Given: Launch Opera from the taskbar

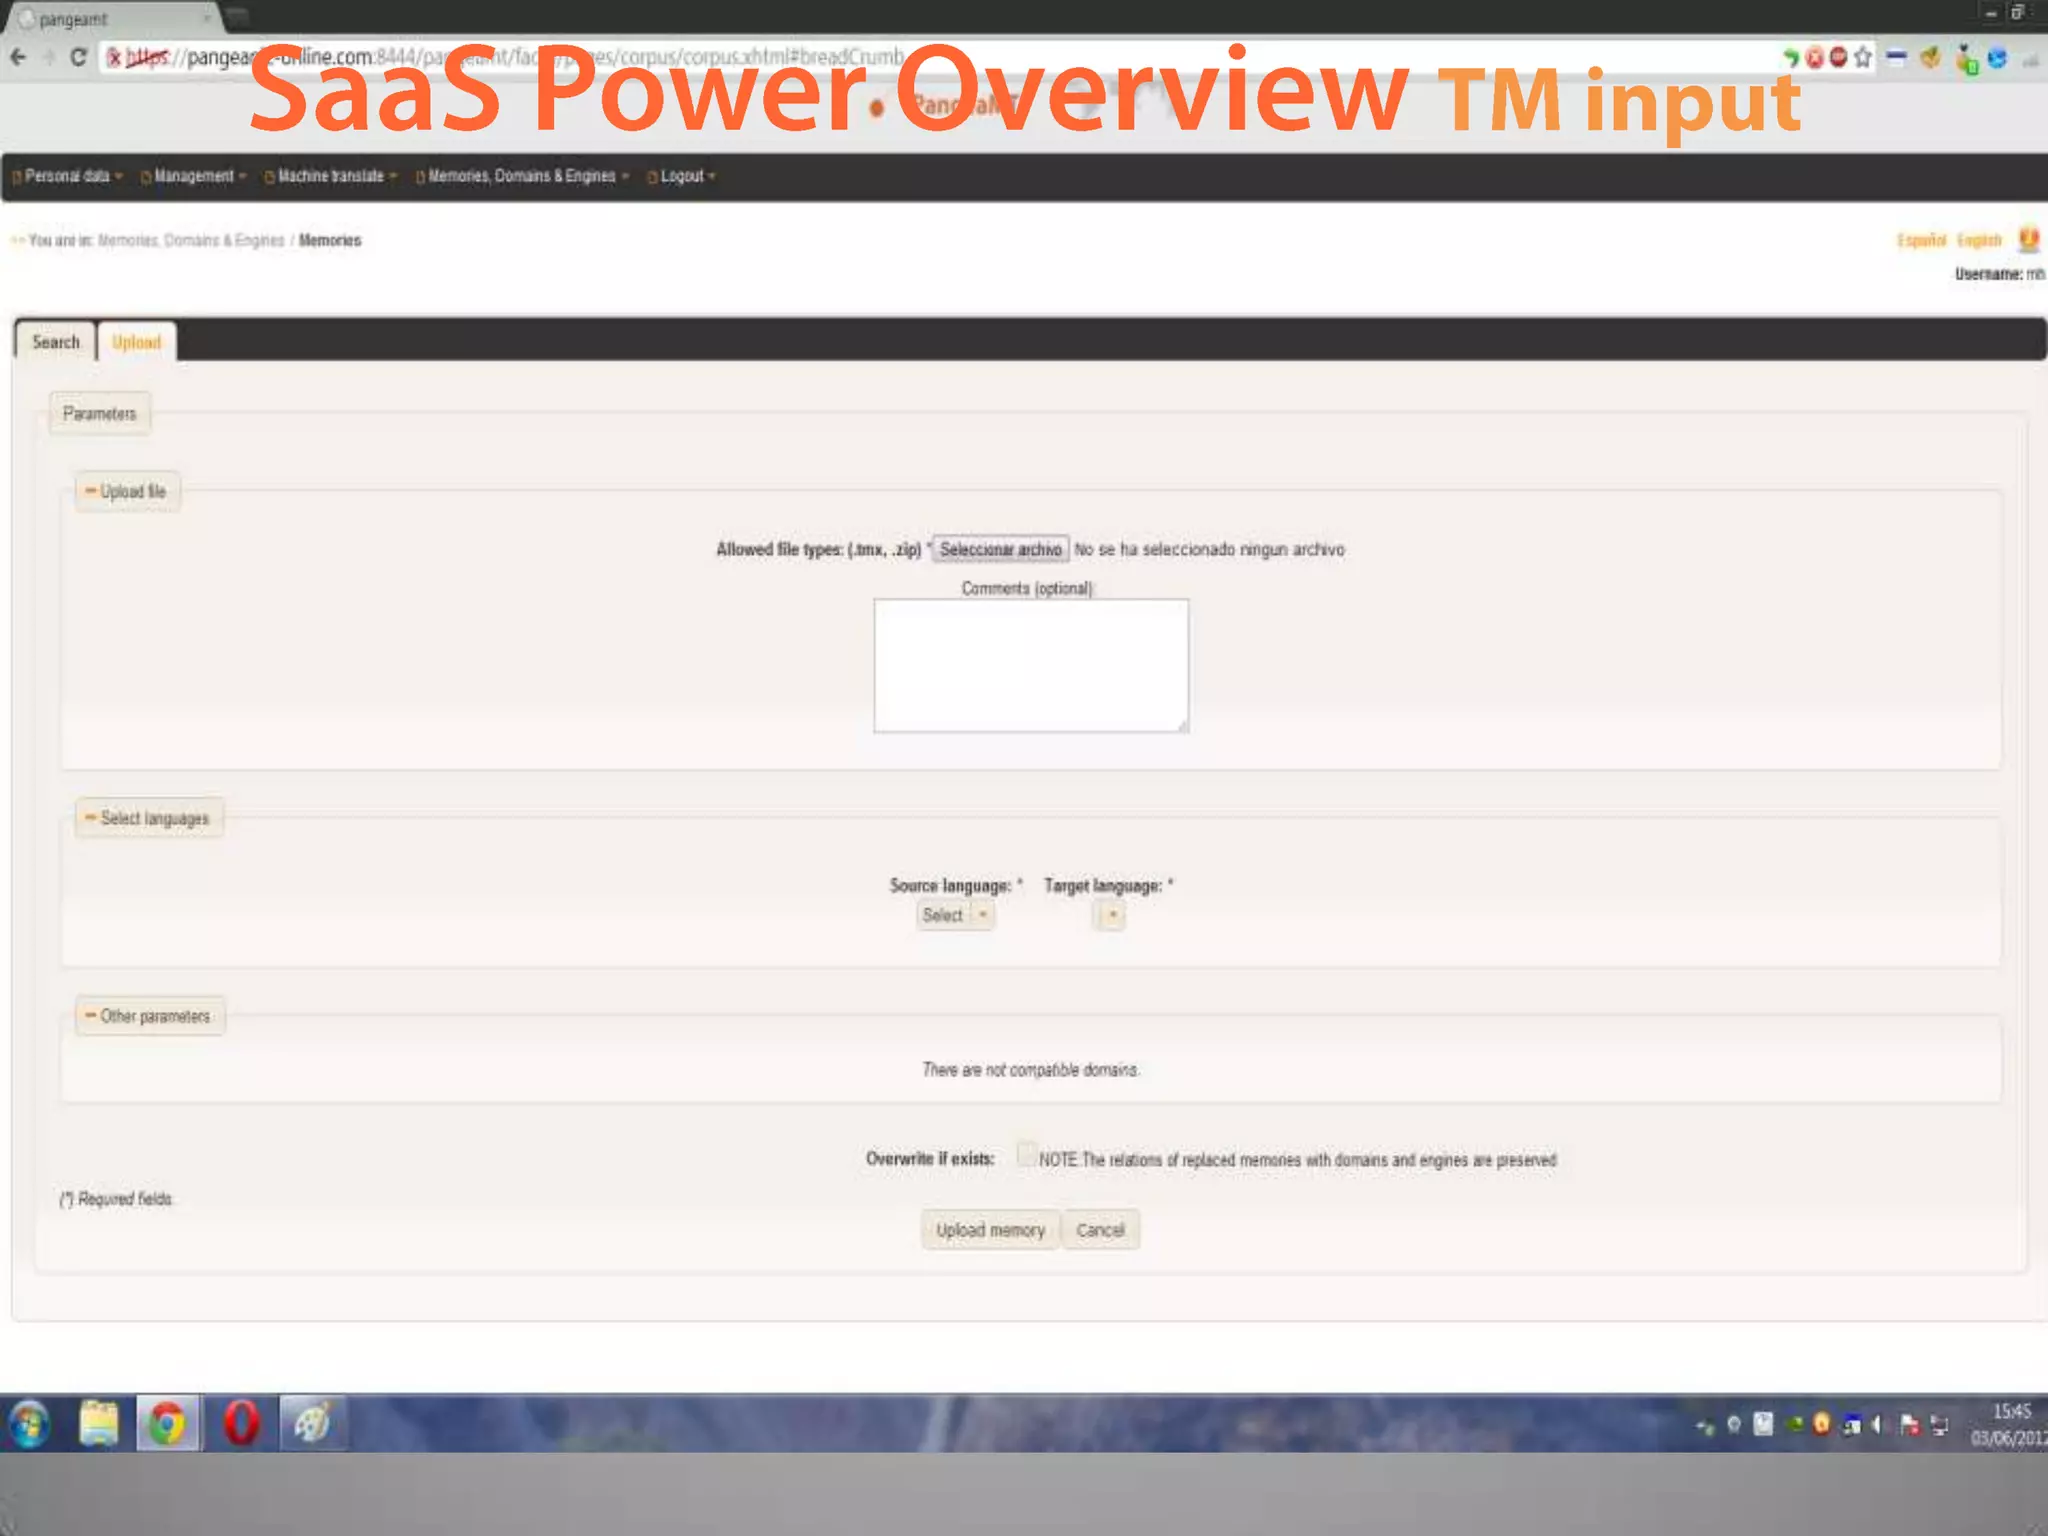Looking at the screenshot, I should pyautogui.click(x=240, y=1423).
